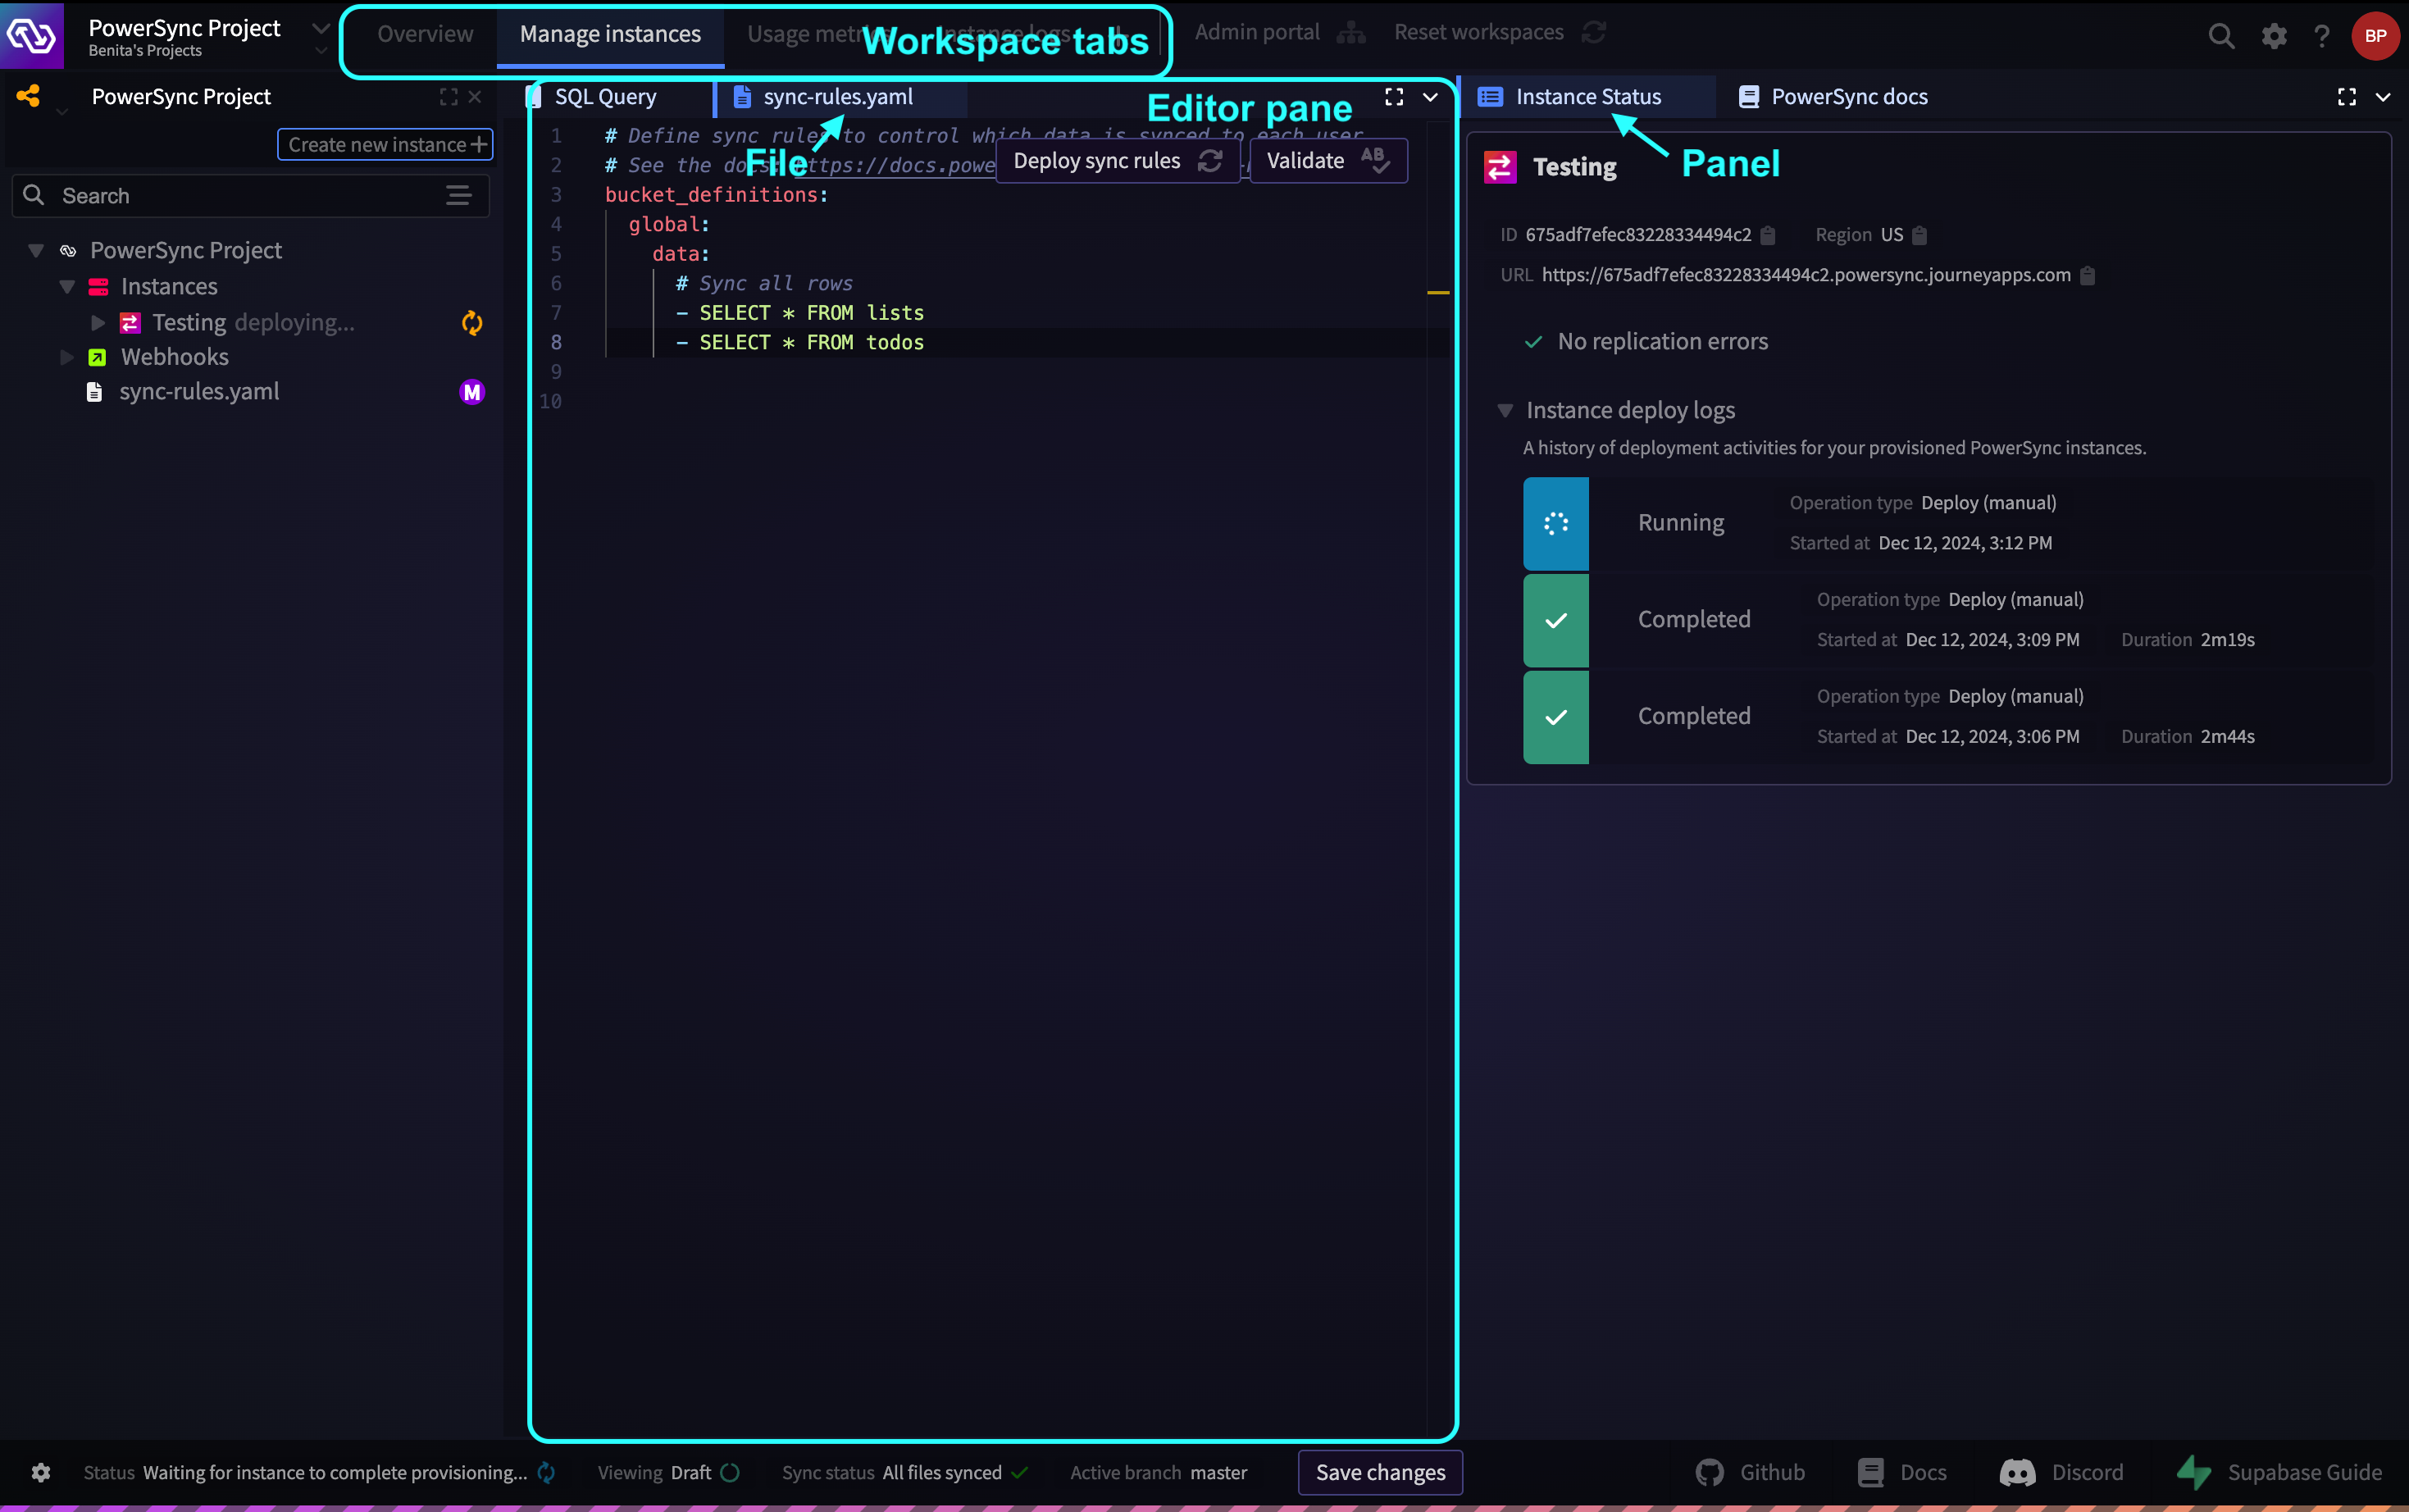
Task: Open the editor pane chevron menu
Action: pos(1430,97)
